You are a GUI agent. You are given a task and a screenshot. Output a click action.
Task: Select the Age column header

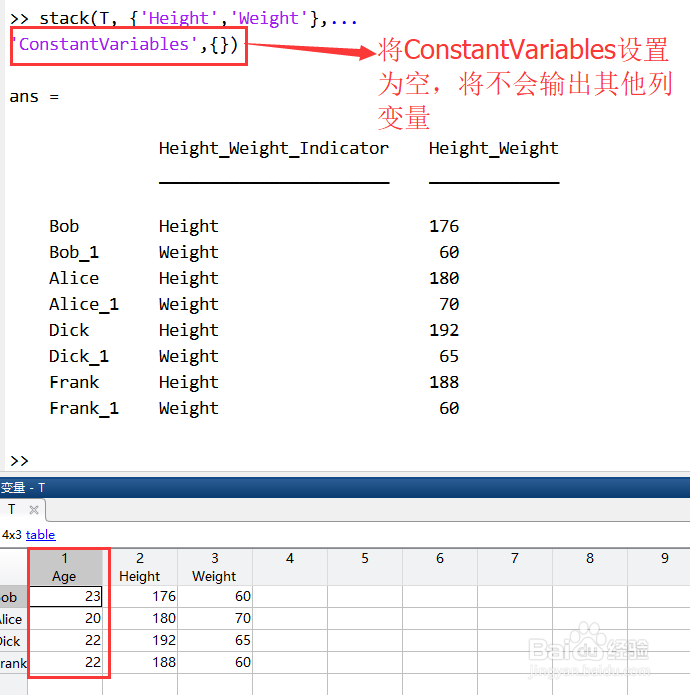coord(65,567)
